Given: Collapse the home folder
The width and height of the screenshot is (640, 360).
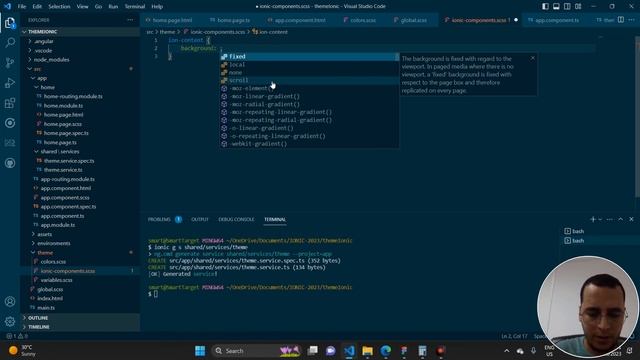Looking at the screenshot, I should tap(47, 87).
